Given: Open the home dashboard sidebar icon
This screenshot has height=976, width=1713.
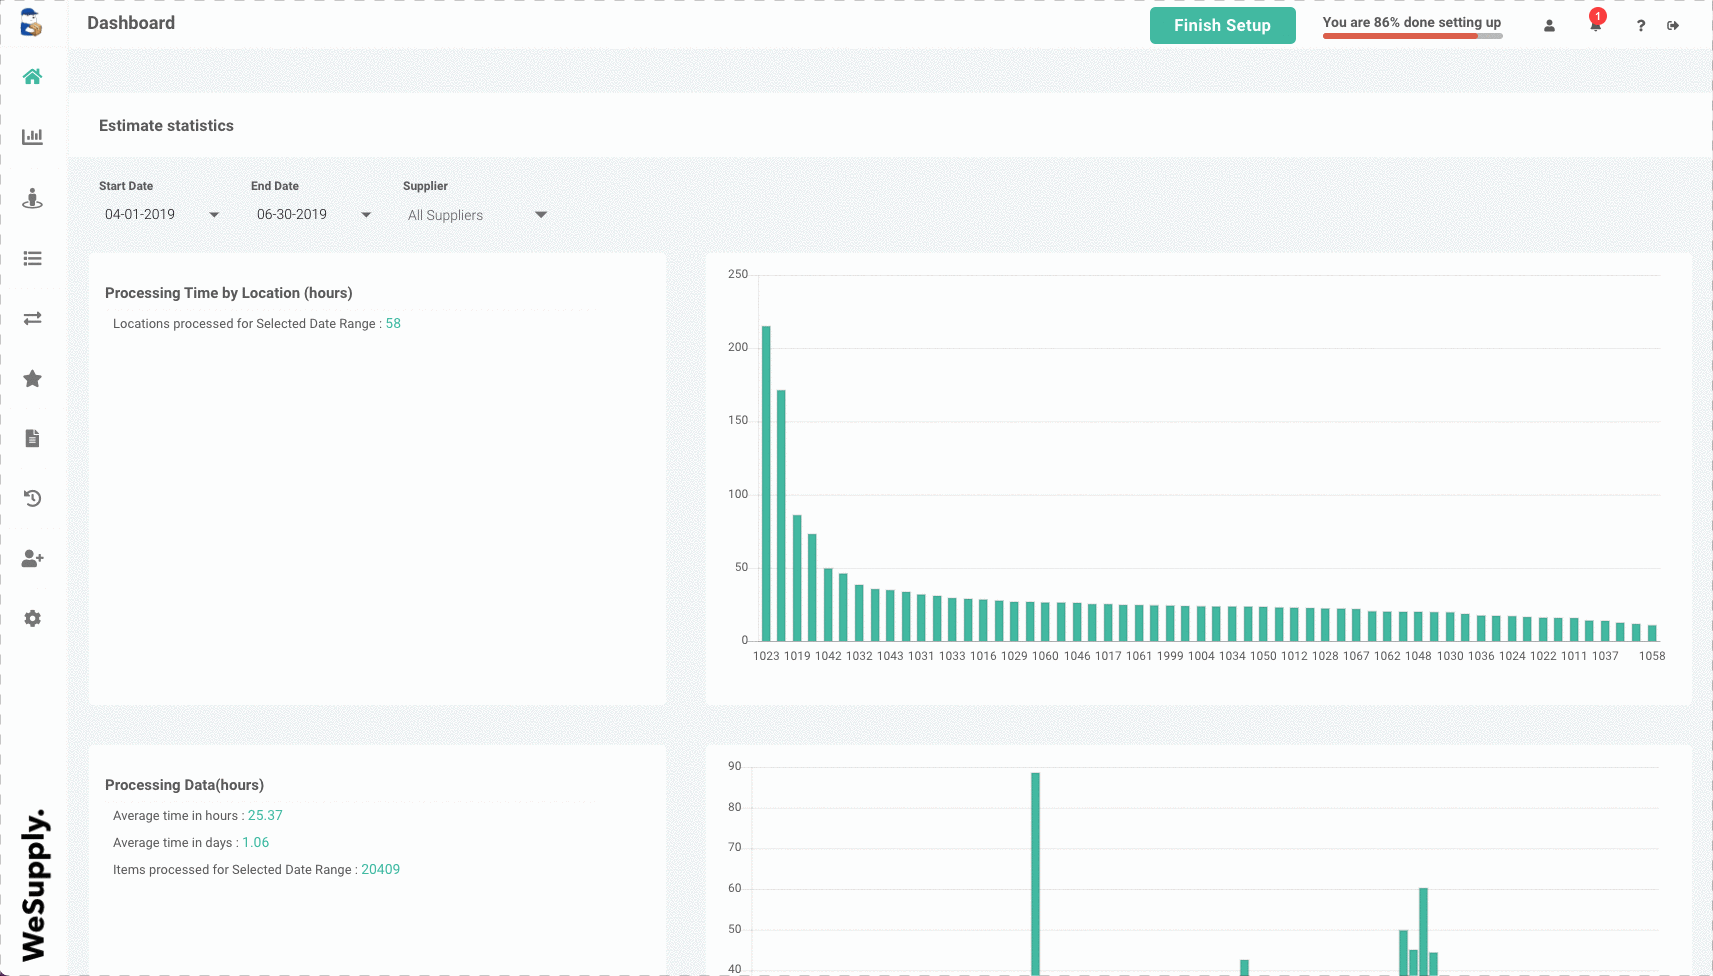Looking at the screenshot, I should (32, 77).
